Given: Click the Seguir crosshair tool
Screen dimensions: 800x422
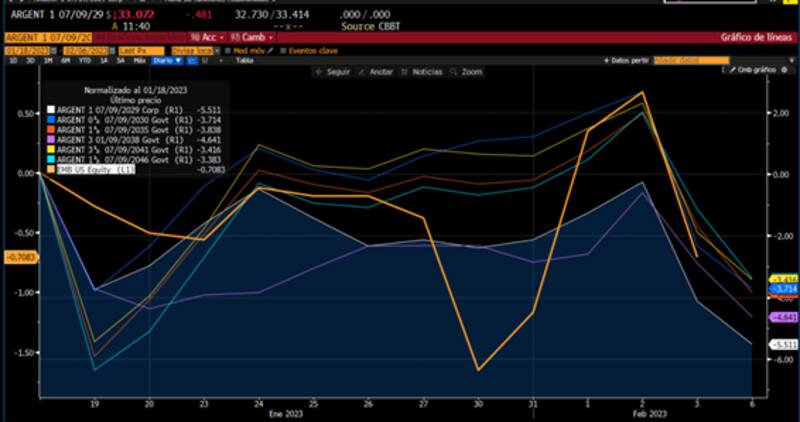Looking at the screenshot, I should 332,72.
